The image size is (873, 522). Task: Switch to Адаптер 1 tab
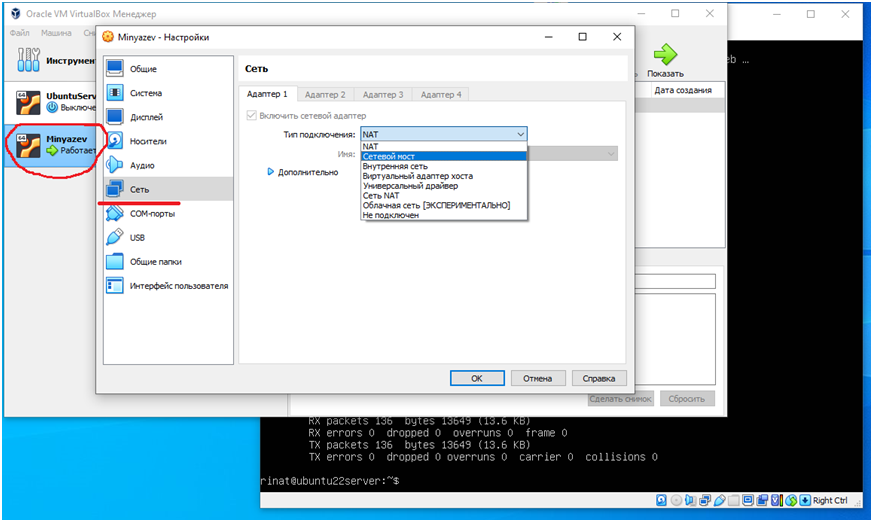pos(268,94)
